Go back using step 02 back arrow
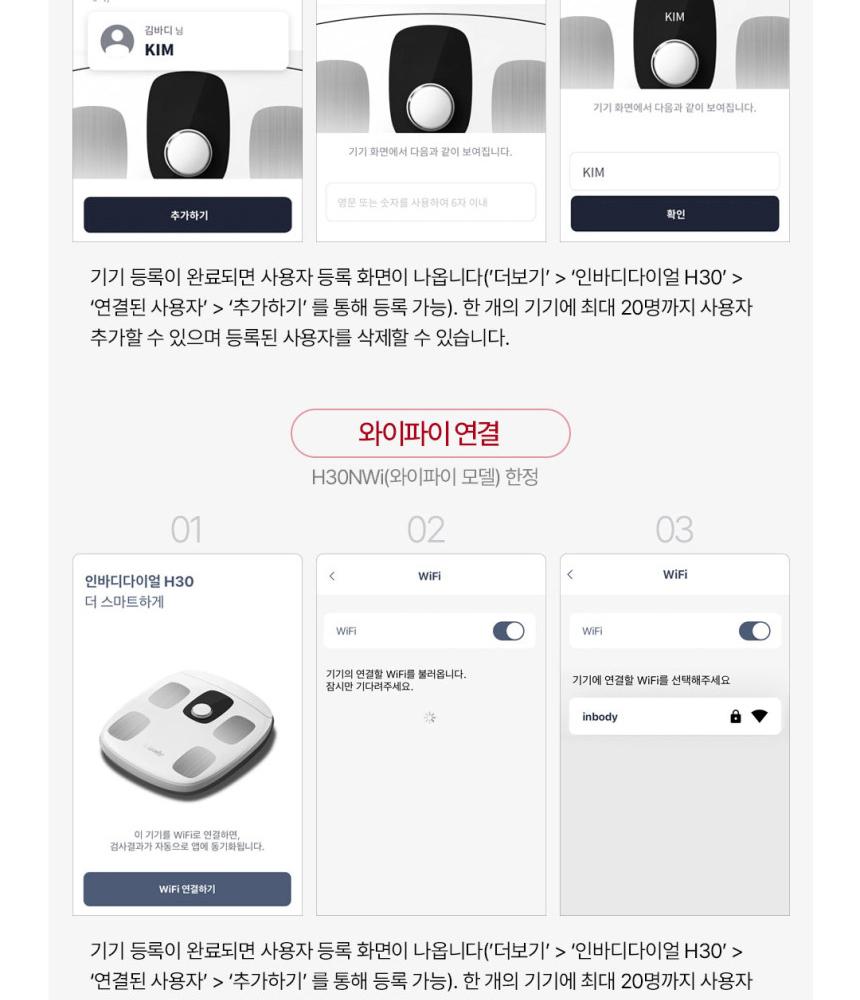860x1000 pixels. pos(332,576)
